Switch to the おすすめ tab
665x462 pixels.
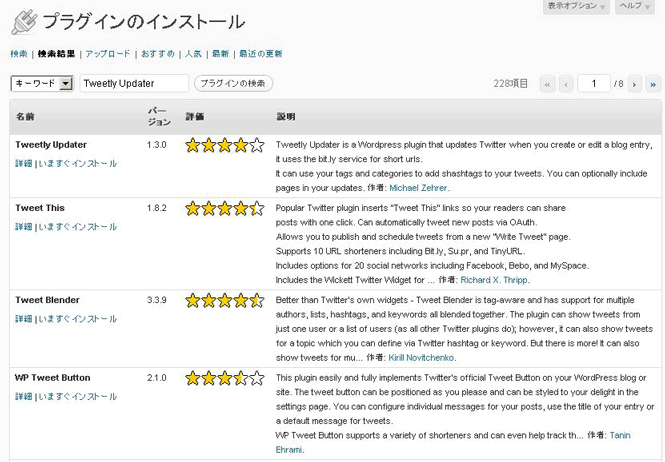[x=158, y=54]
